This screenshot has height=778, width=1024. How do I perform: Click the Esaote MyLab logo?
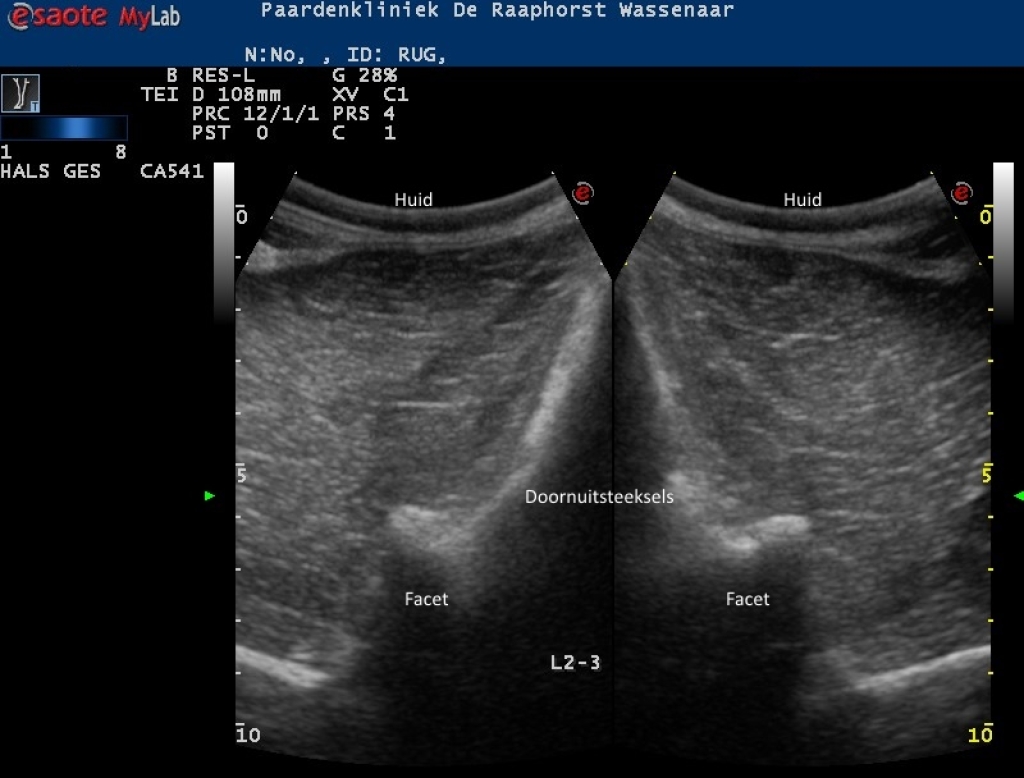[92, 17]
